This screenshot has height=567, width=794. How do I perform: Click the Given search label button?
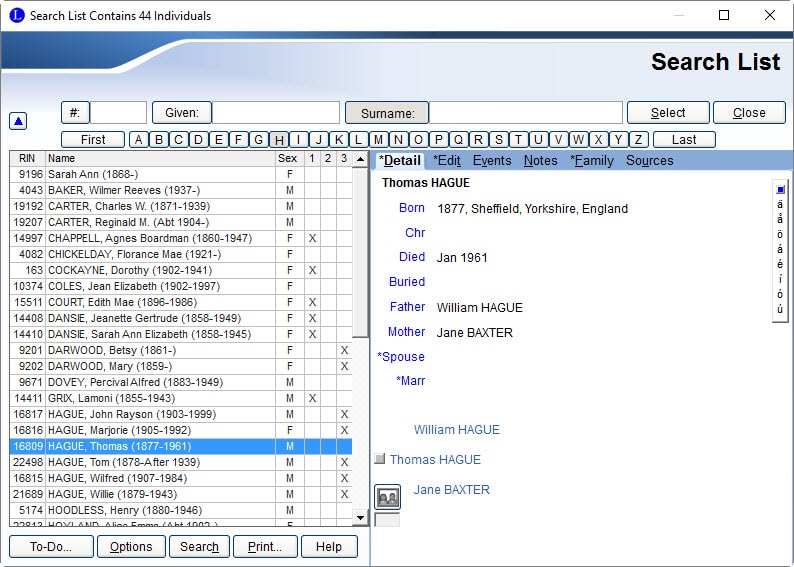(x=182, y=112)
